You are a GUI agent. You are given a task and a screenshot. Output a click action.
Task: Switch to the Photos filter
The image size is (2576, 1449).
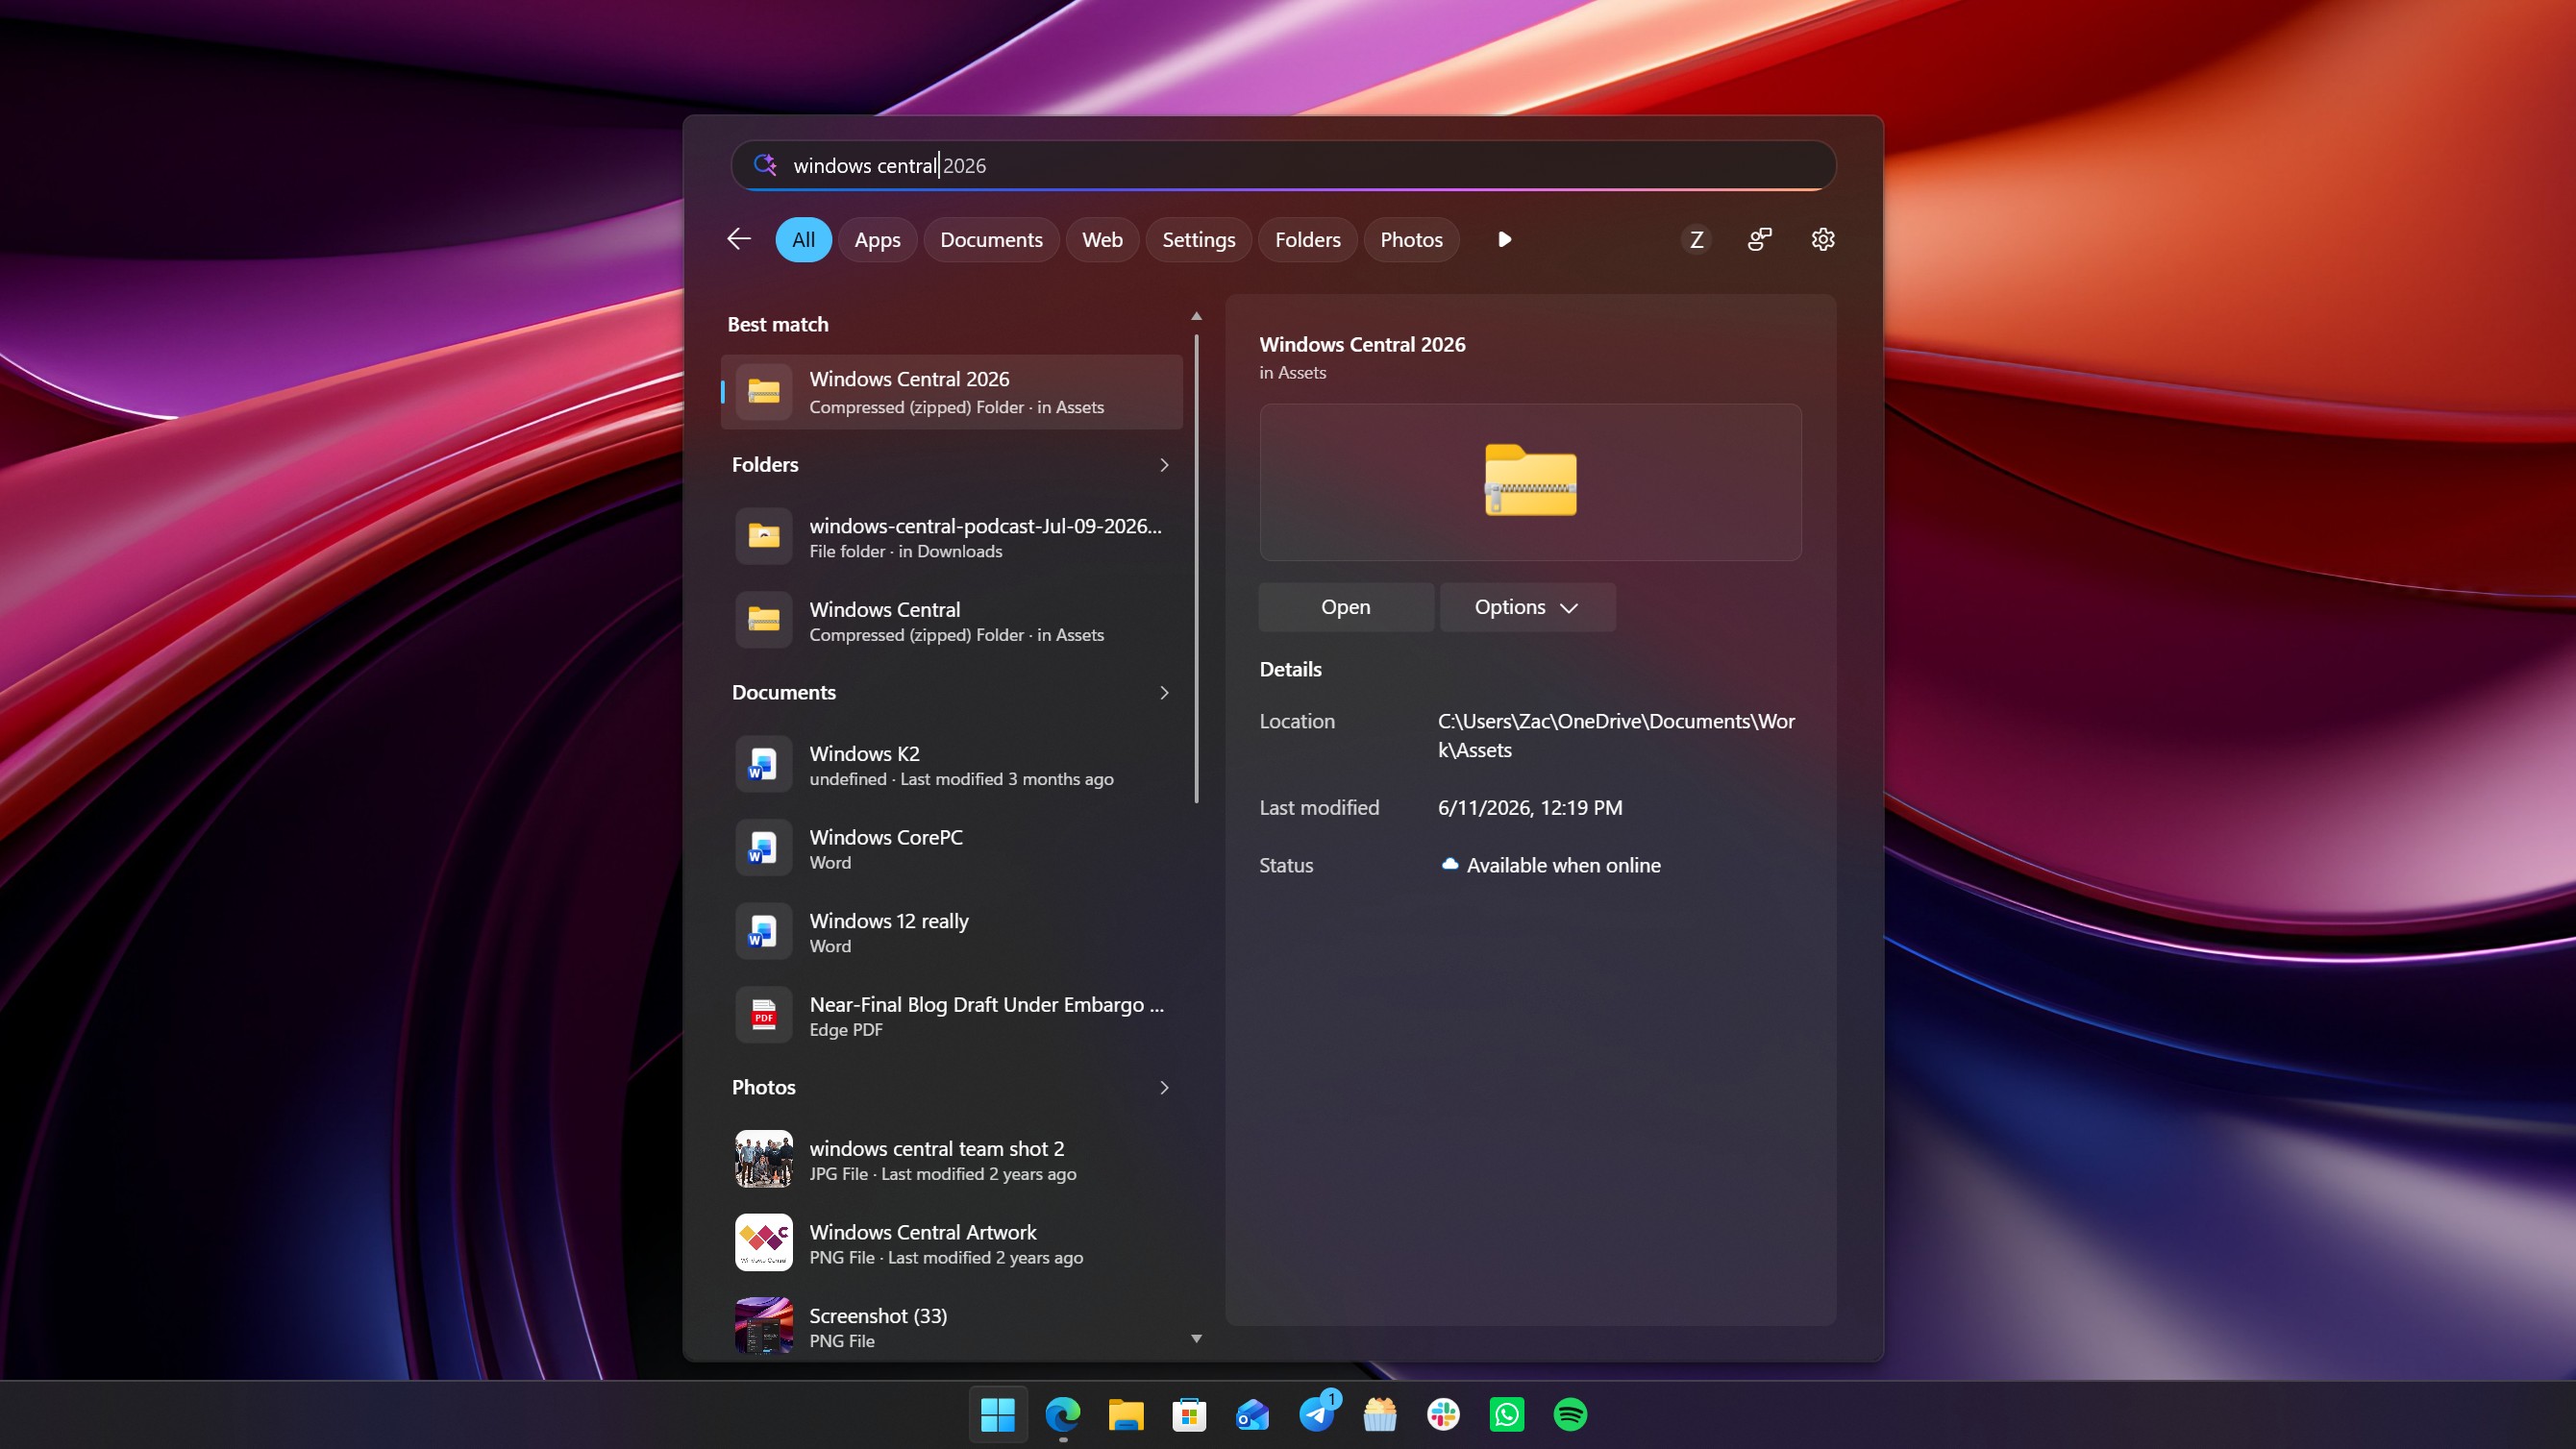coord(1411,240)
